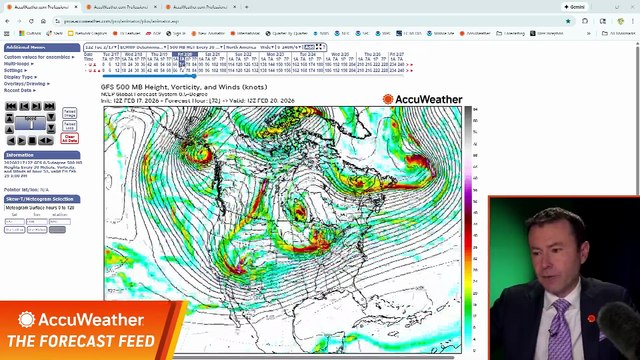
Task: Click the Tabbed Loop button
Action: (69, 125)
